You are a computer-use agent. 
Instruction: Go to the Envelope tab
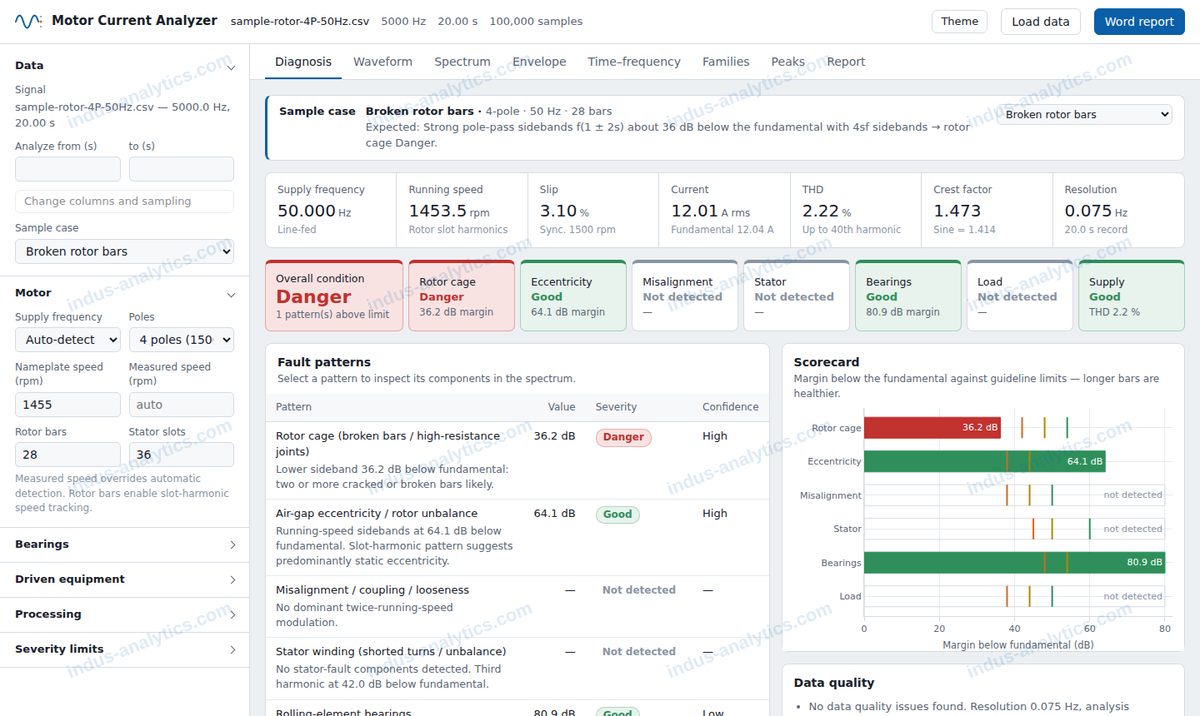click(x=539, y=62)
